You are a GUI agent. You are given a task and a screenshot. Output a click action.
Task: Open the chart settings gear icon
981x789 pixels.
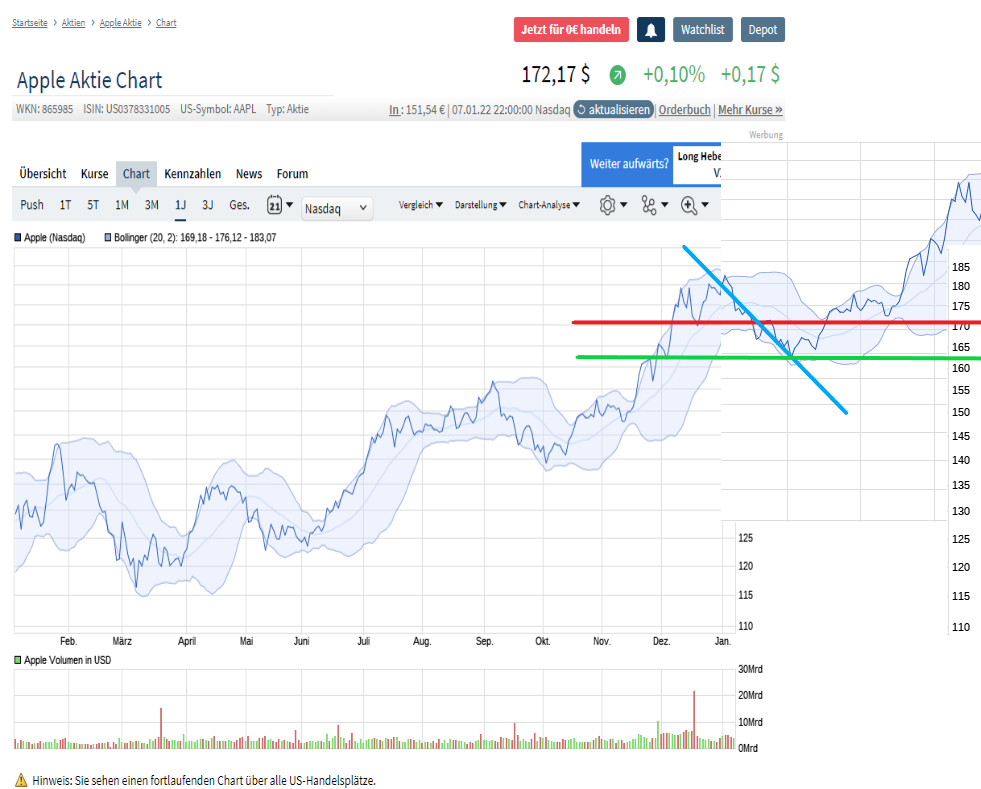pyautogui.click(x=608, y=204)
